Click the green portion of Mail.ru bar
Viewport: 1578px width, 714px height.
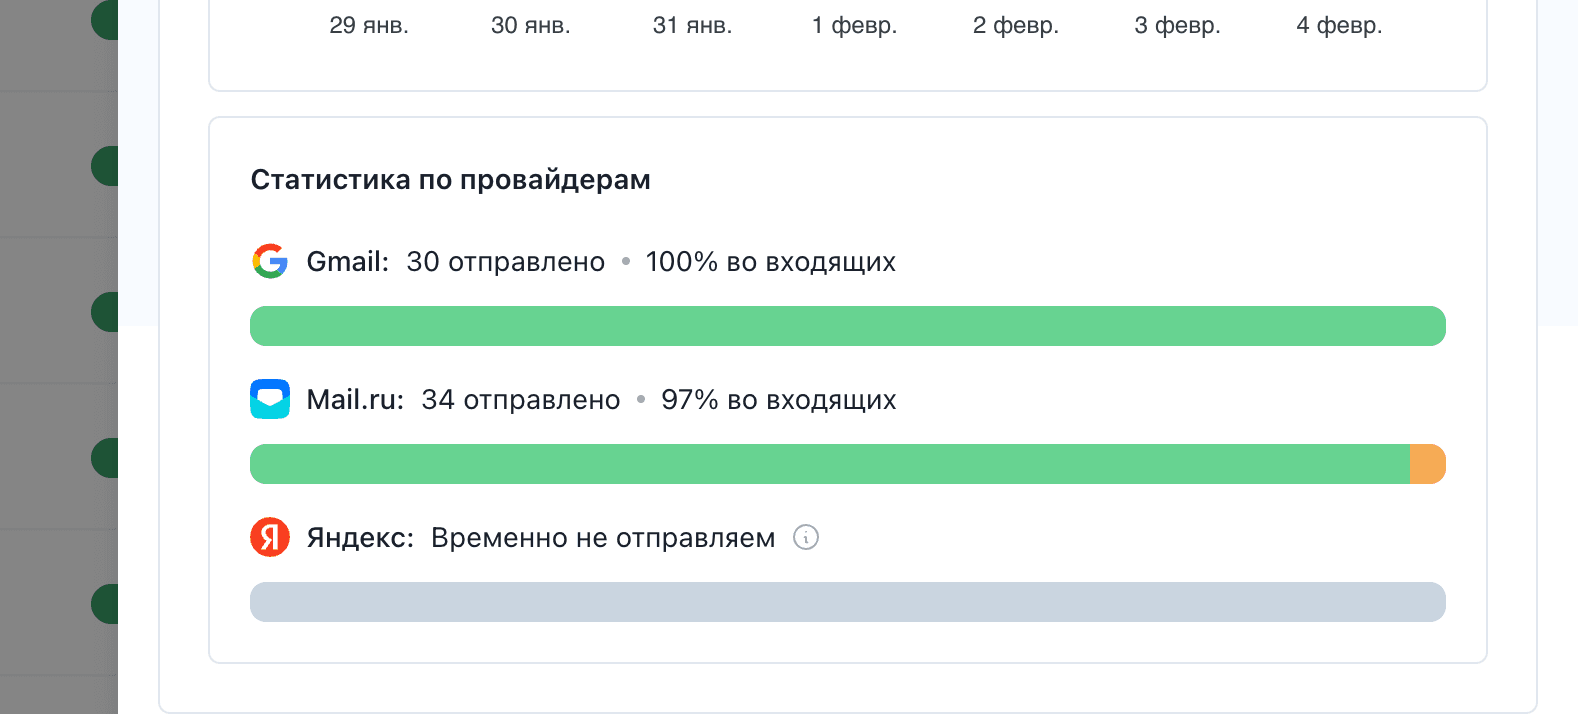pos(829,464)
